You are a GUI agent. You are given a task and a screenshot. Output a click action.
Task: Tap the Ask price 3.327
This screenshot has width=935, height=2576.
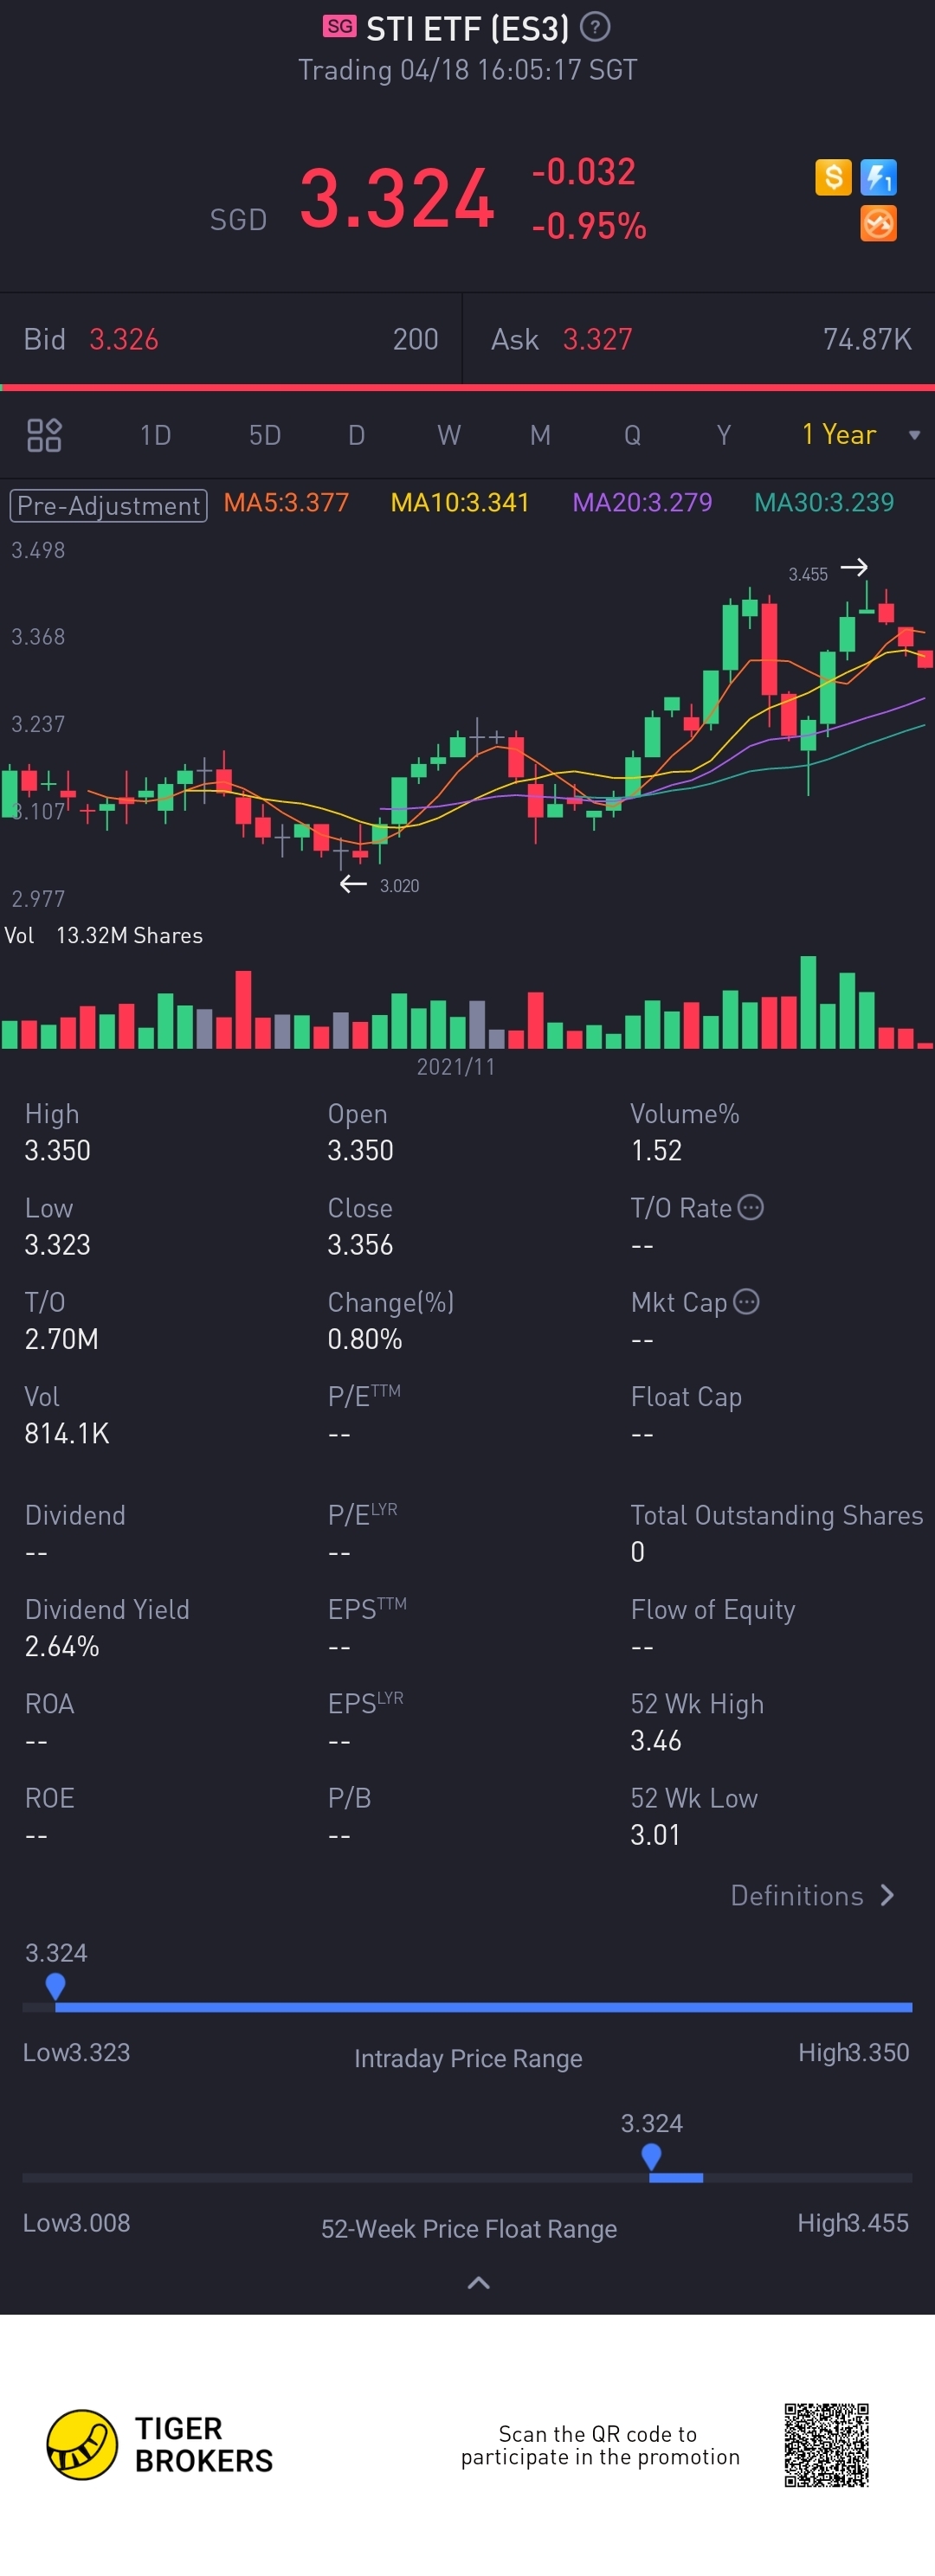point(597,340)
